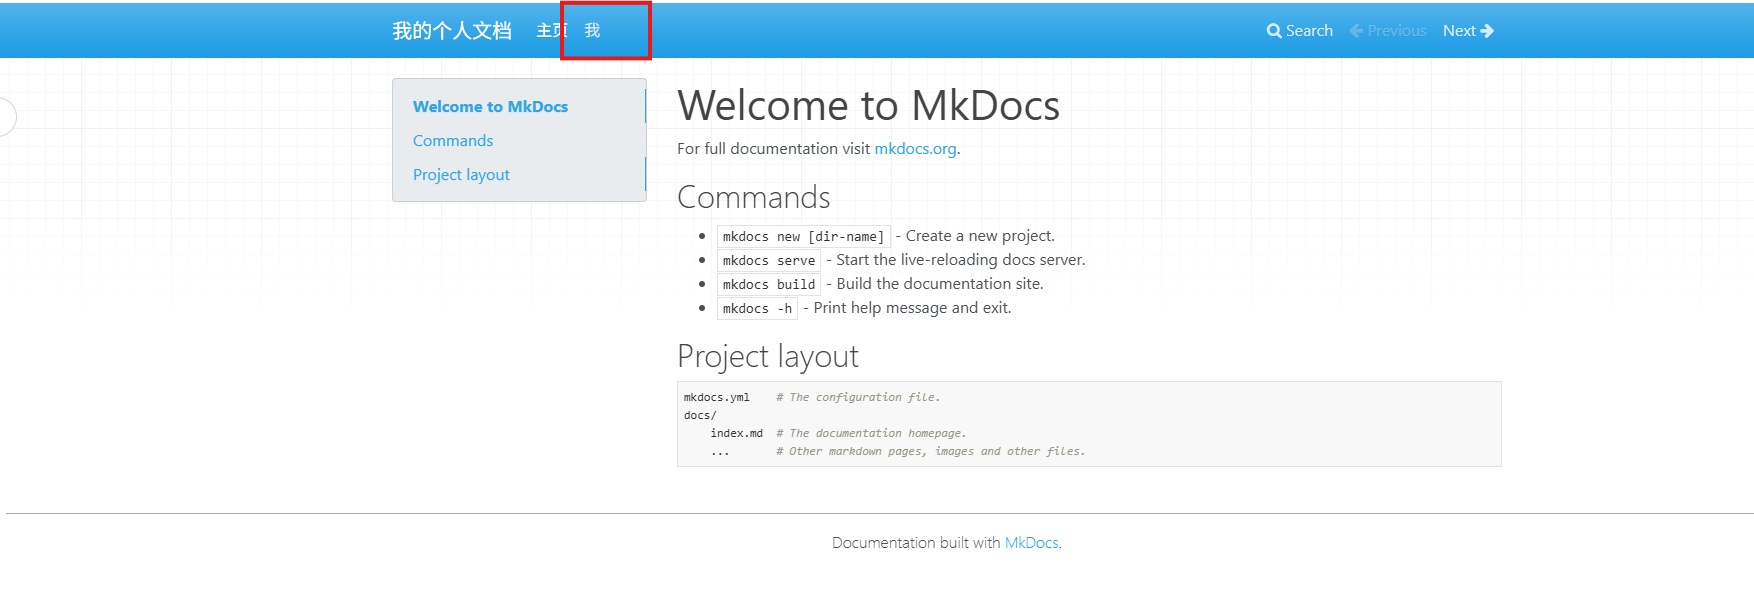Click the Commands section heading
This screenshot has width=1754, height=611.
click(x=754, y=197)
